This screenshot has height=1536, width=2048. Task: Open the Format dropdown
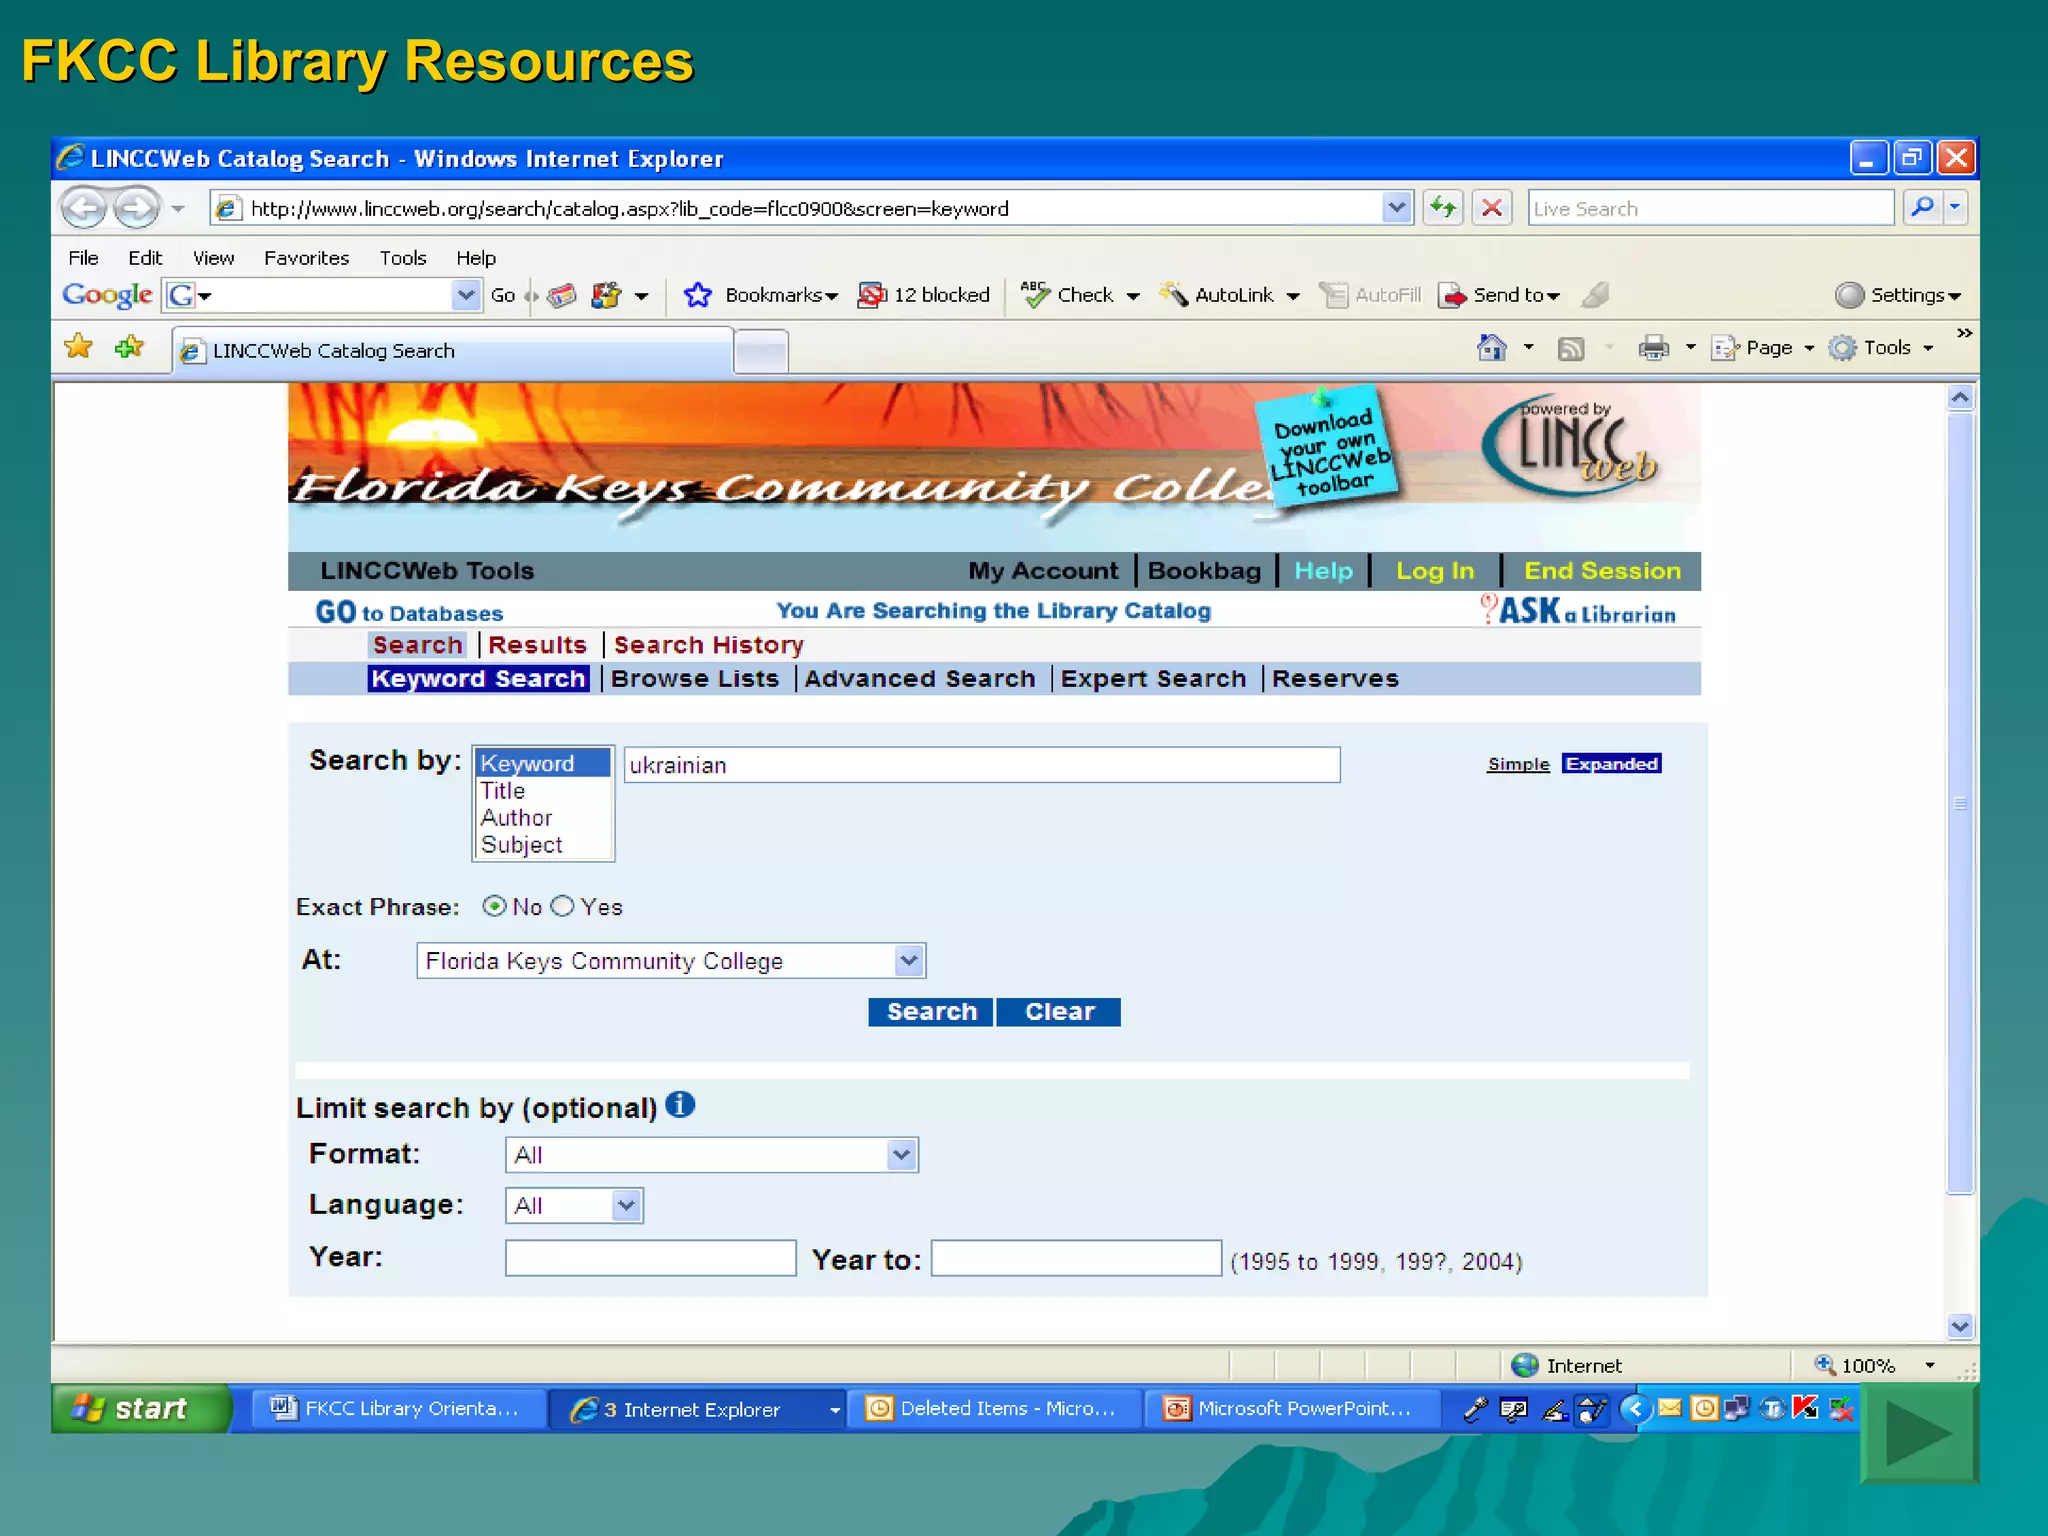point(901,1155)
